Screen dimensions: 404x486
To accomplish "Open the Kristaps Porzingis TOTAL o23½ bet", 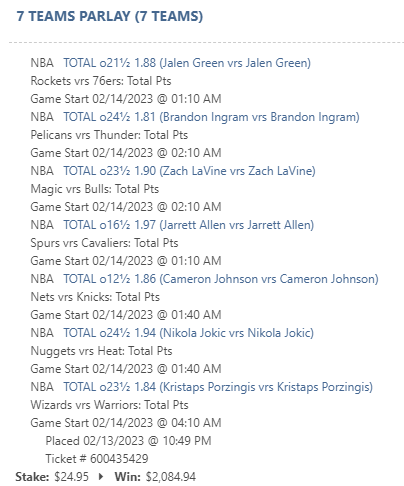I will pyautogui.click(x=218, y=387).
